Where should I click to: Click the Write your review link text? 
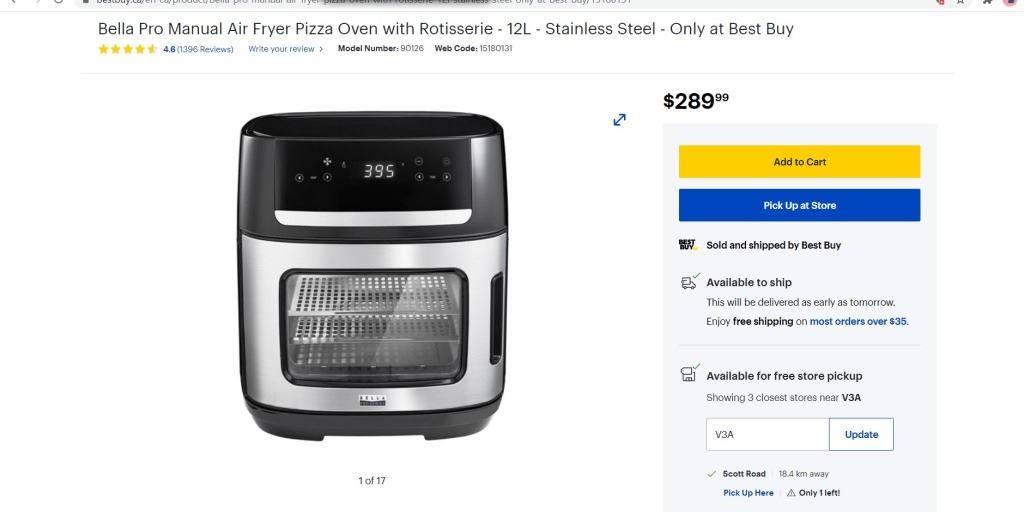281,49
